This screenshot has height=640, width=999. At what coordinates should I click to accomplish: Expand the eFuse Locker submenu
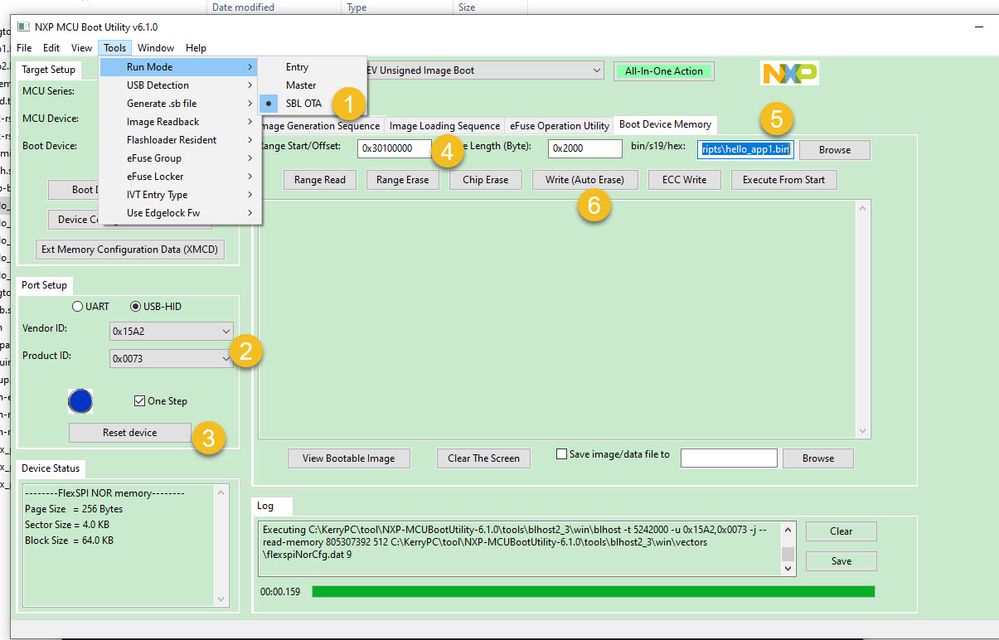pos(180,176)
